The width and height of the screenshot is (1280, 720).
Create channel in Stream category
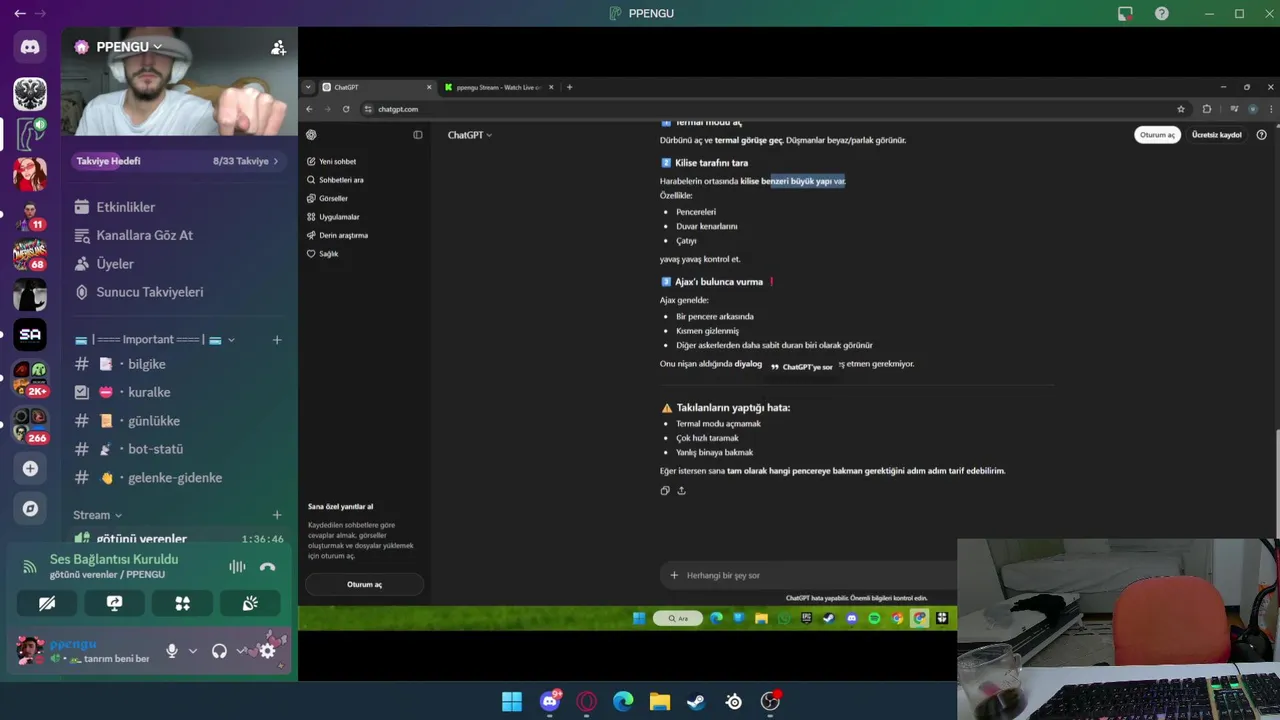pyautogui.click(x=277, y=515)
